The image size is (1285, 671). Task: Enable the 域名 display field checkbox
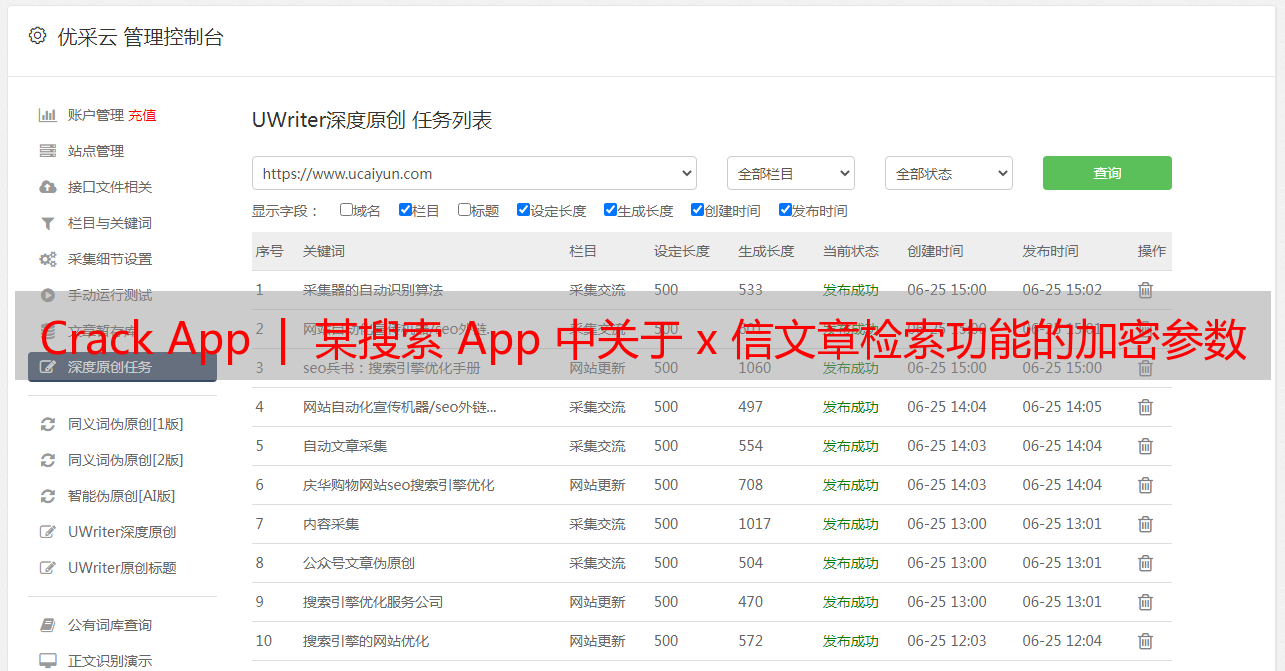click(346, 210)
